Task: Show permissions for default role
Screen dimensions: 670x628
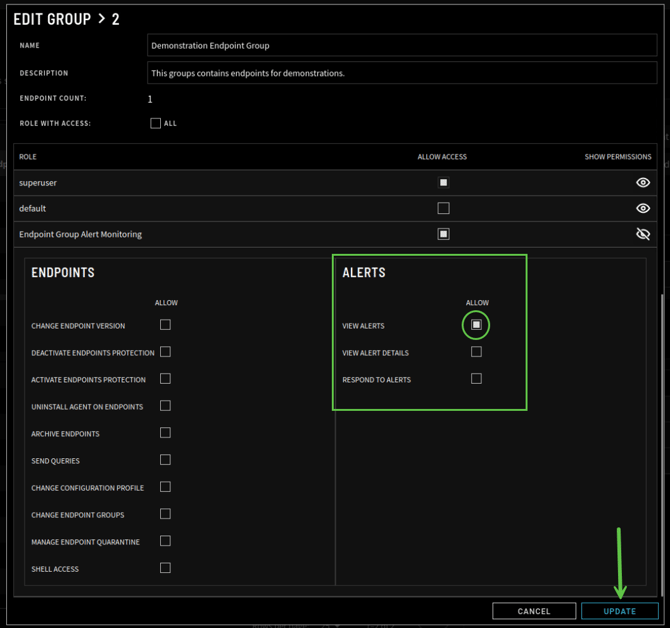Action: pos(643,209)
